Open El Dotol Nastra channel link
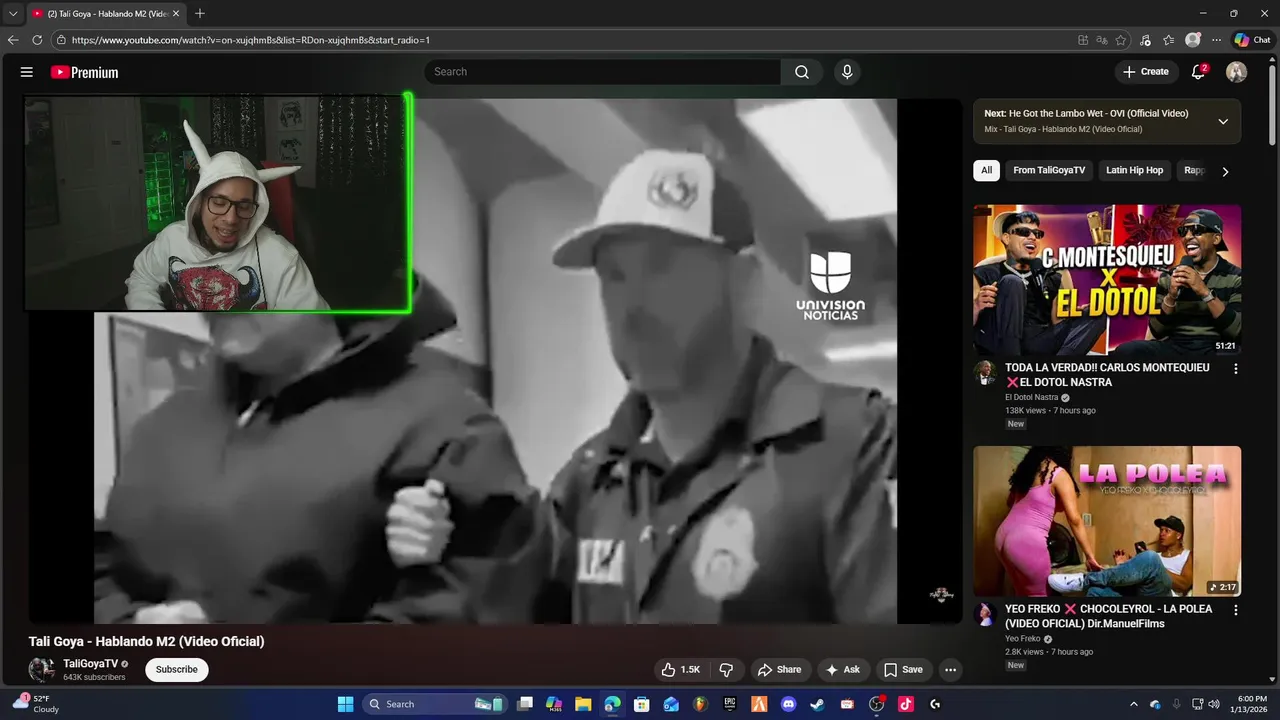Image resolution: width=1280 pixels, height=720 pixels. (1031, 397)
